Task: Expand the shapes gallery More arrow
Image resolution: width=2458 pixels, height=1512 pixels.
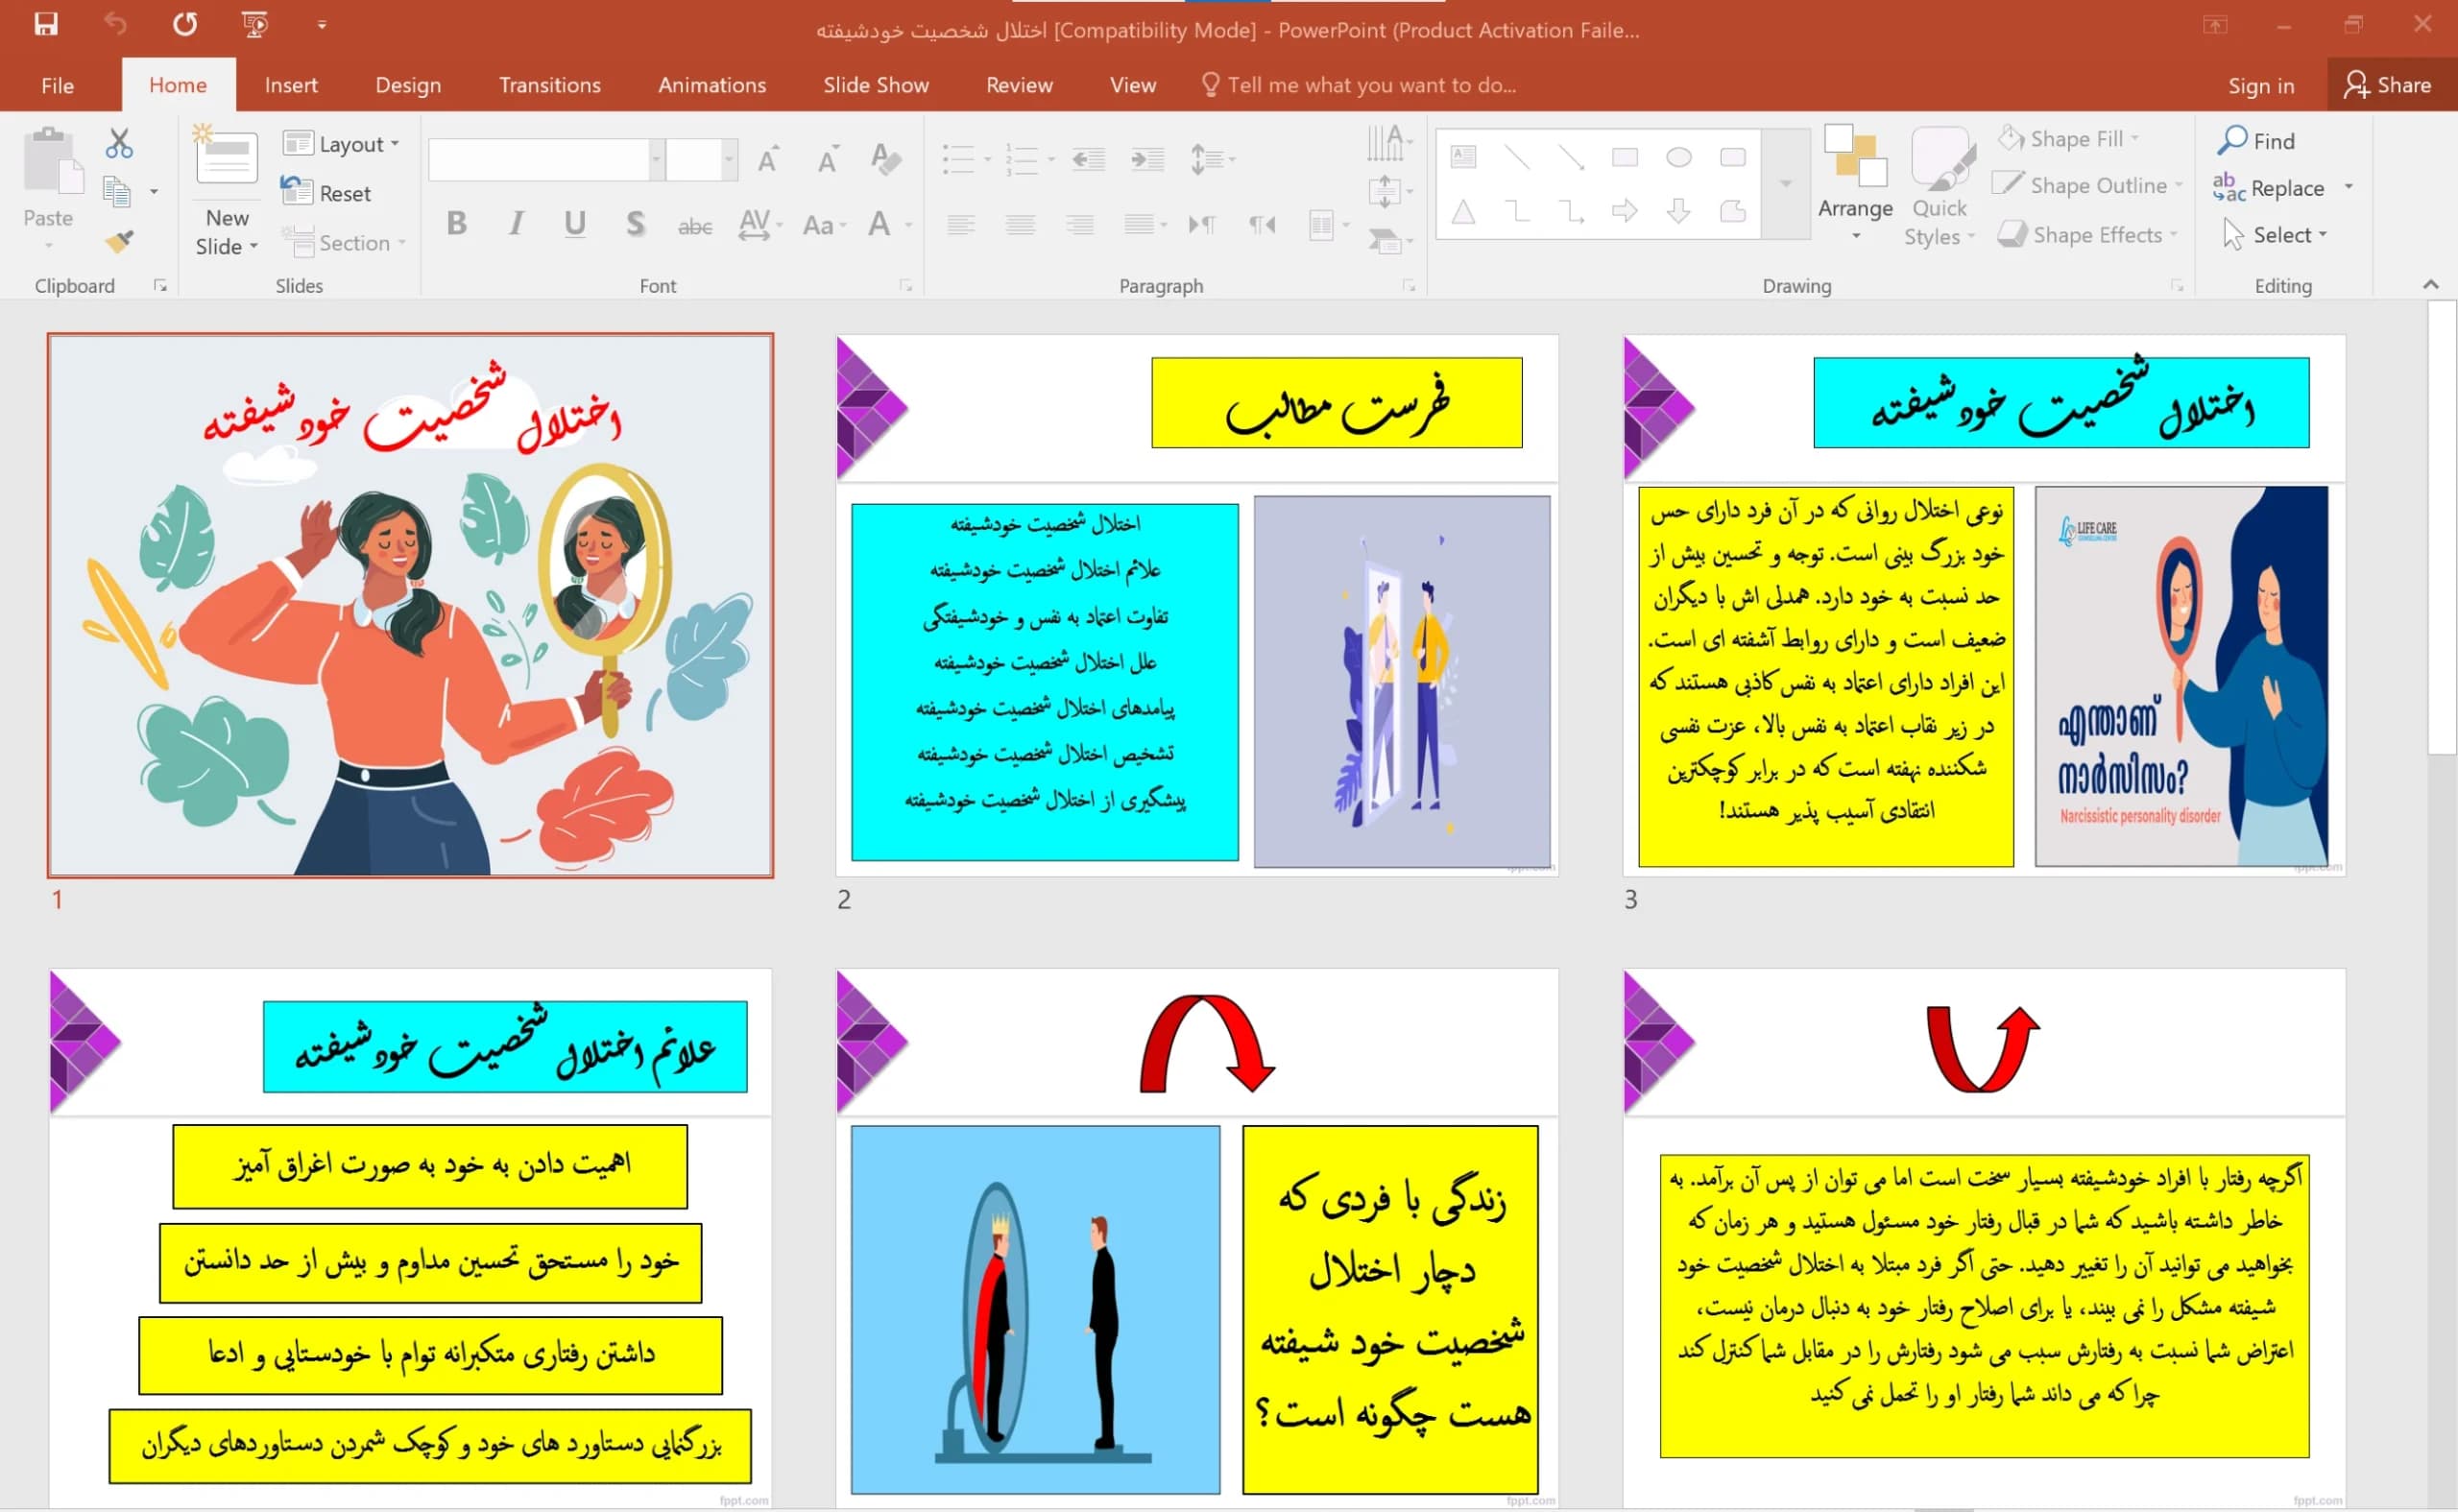Action: [1786, 184]
